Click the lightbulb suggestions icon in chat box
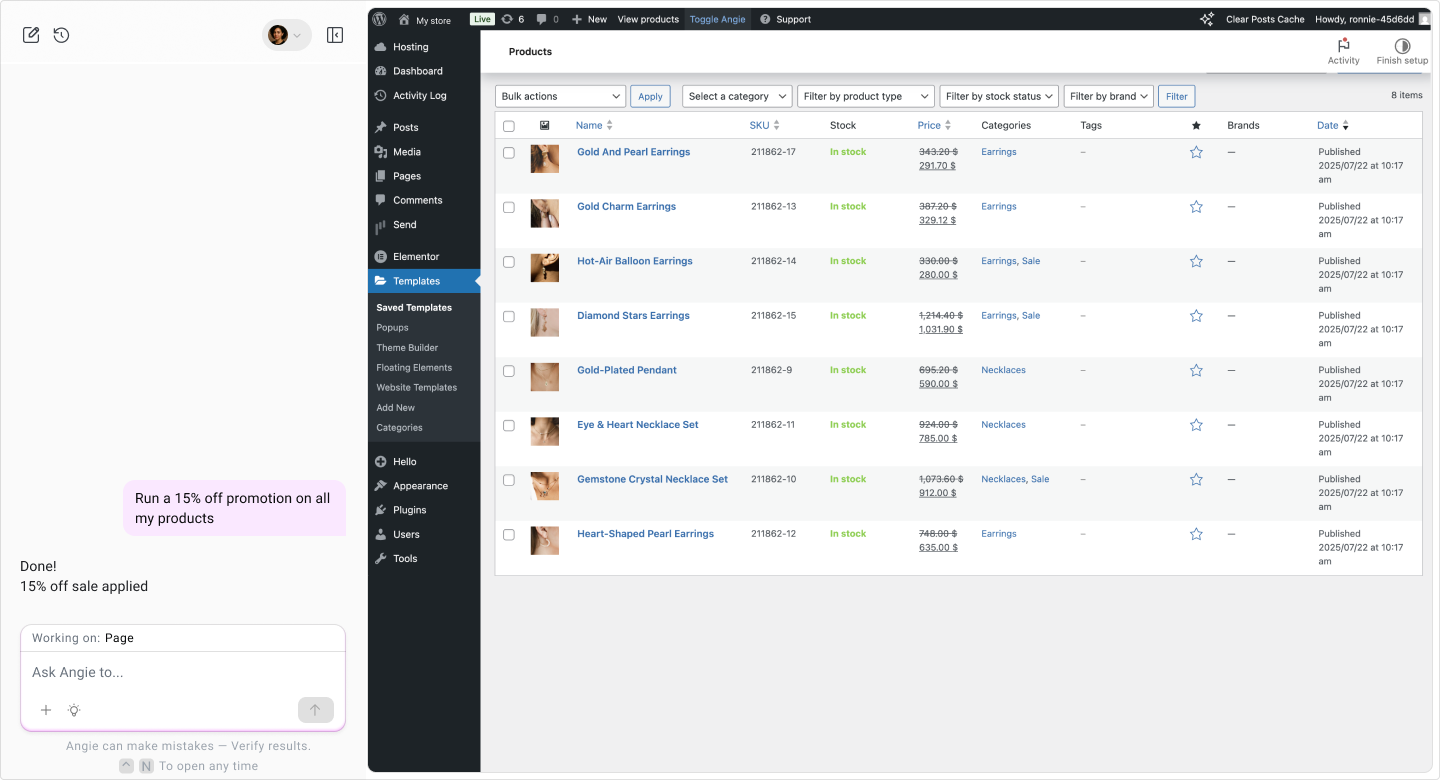This screenshot has height=780, width=1440. pyautogui.click(x=74, y=710)
